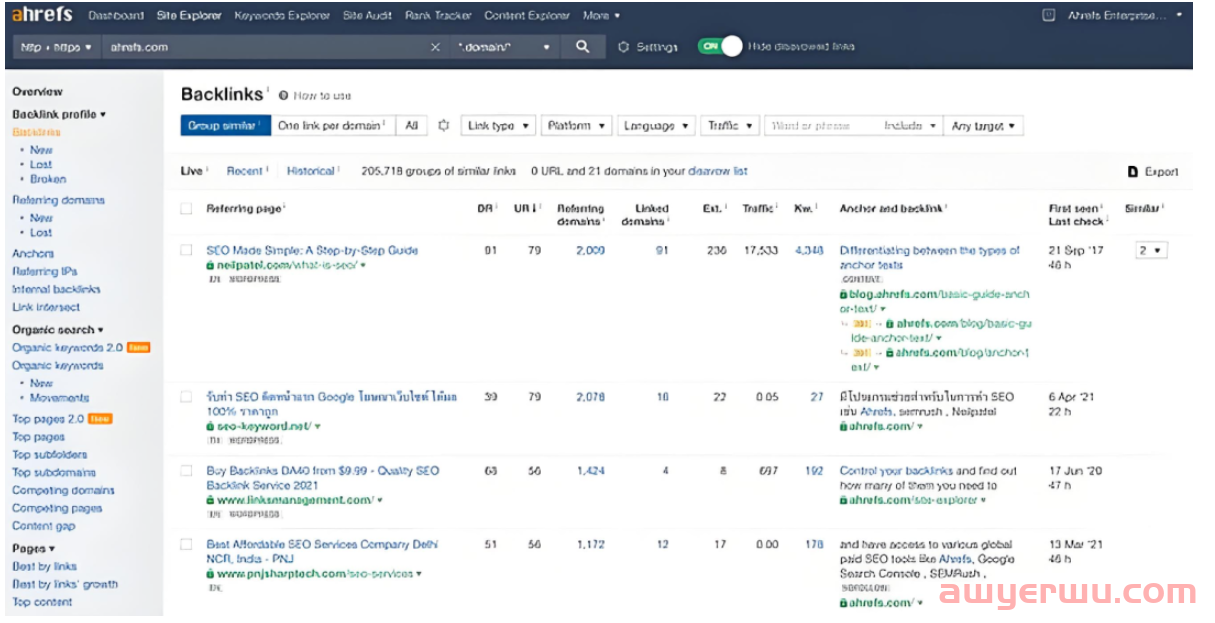The image size is (1215, 623).
Task: Open Site Audit in top navigation
Action: pos(368,16)
